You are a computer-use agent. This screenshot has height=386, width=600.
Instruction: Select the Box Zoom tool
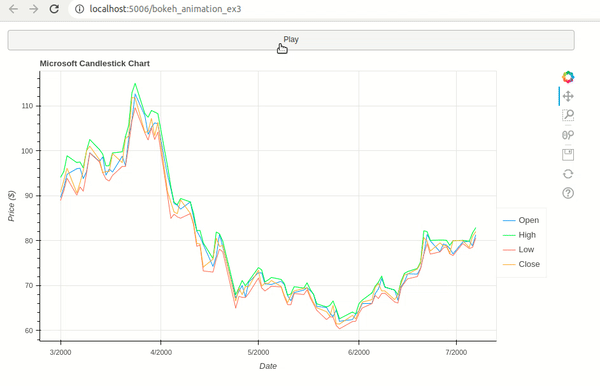pyautogui.click(x=568, y=115)
